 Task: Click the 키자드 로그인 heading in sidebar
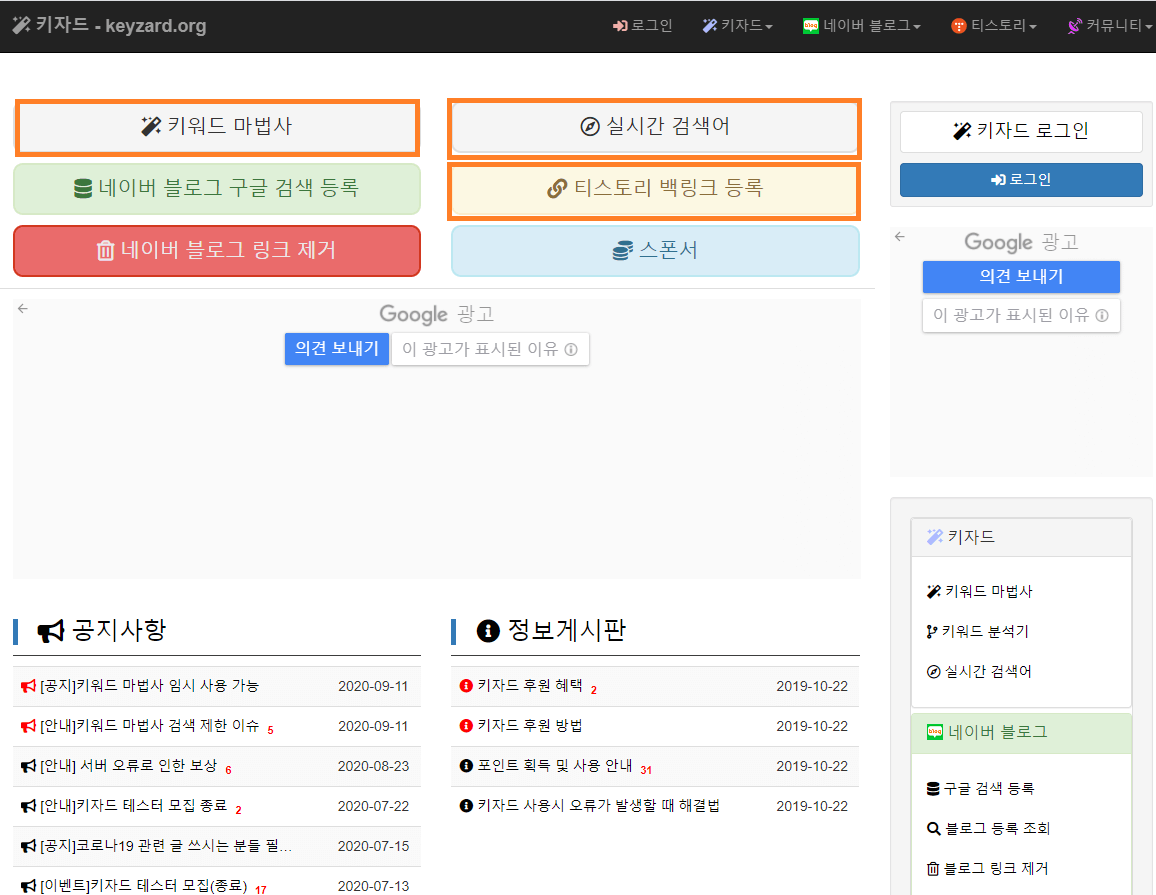pos(1021,131)
